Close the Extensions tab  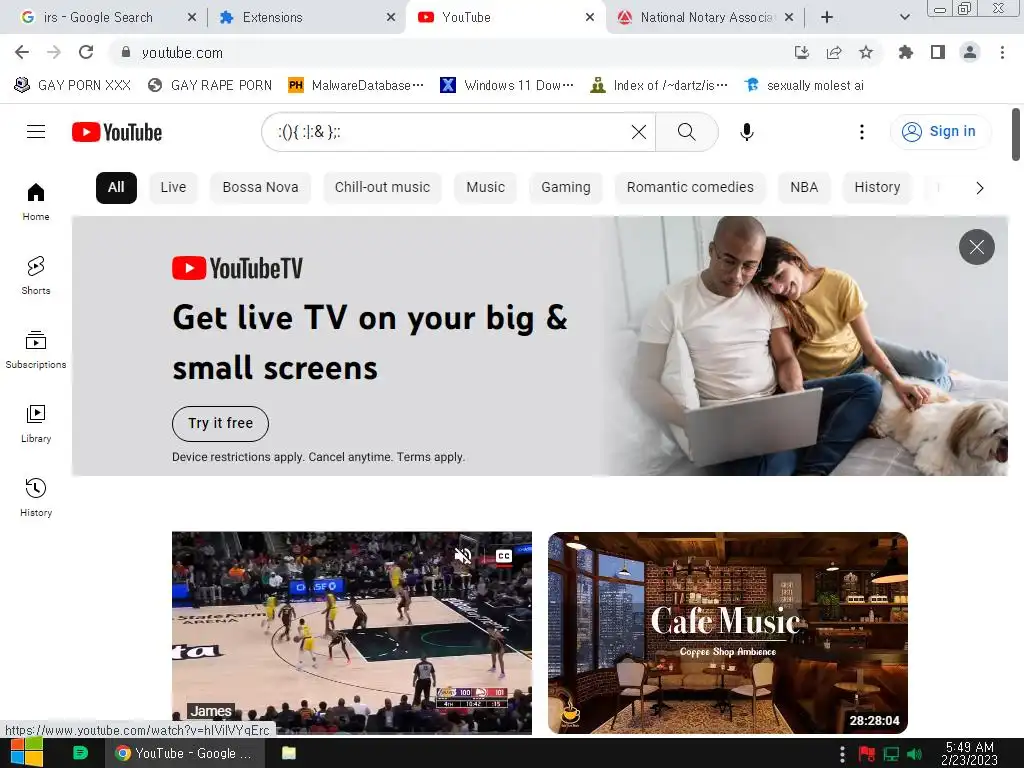click(x=391, y=17)
